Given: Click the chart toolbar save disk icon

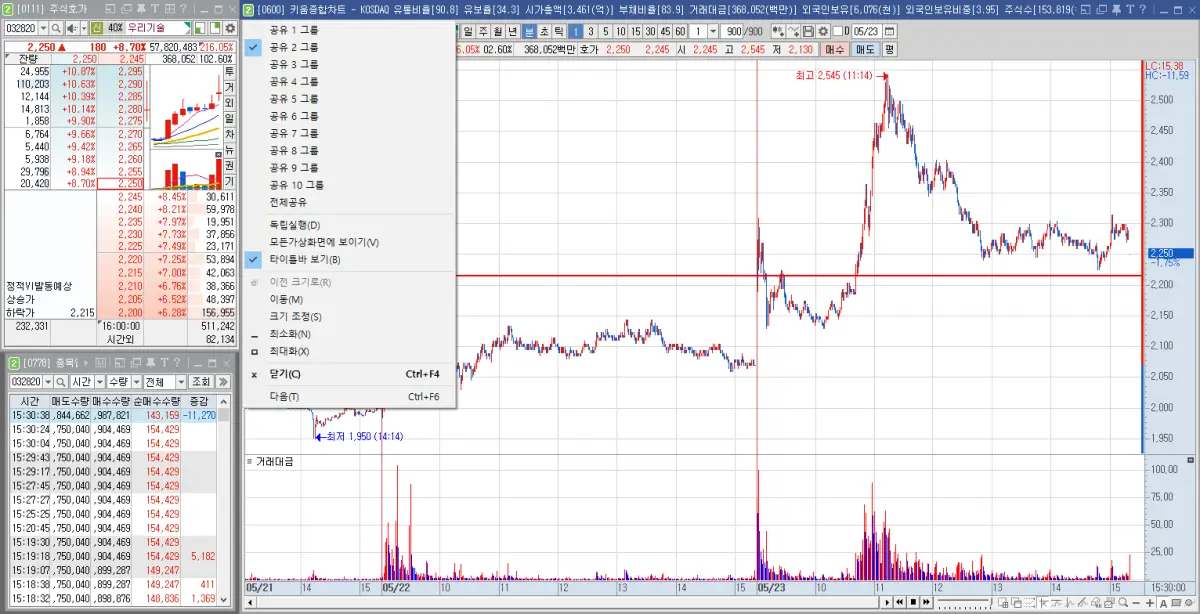Looking at the screenshot, I should coord(808,31).
